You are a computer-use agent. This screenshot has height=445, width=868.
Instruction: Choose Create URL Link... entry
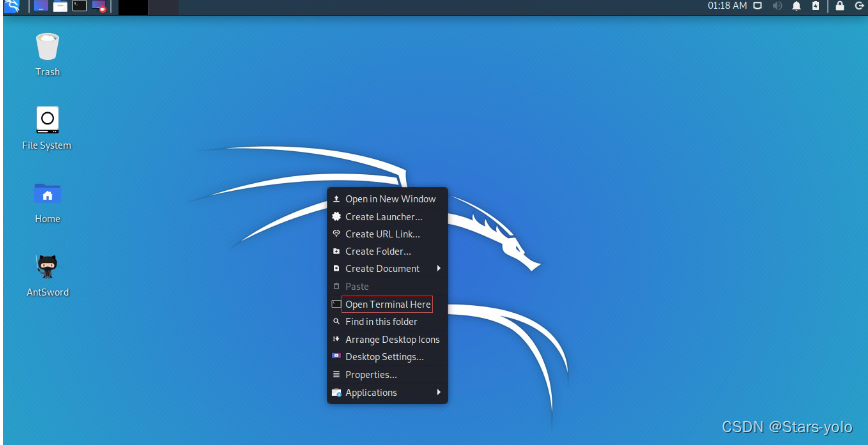(388, 234)
